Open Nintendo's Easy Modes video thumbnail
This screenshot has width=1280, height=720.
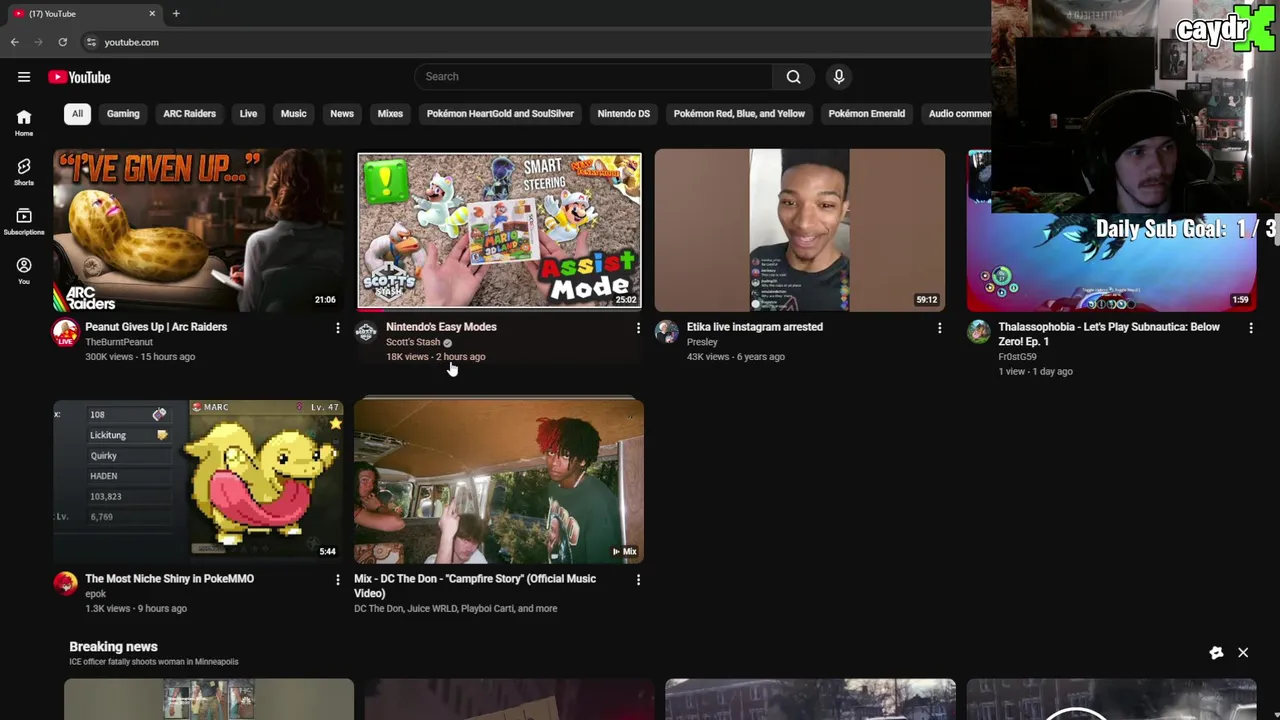(x=499, y=230)
